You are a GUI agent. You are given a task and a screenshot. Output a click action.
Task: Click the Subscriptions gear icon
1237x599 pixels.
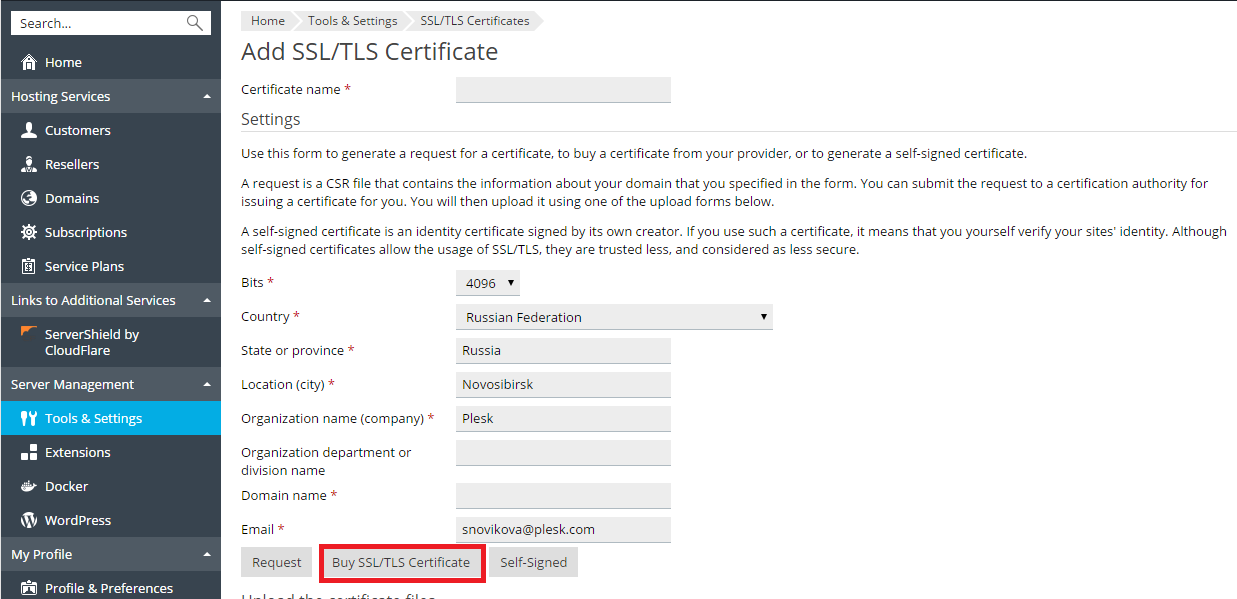(29, 232)
